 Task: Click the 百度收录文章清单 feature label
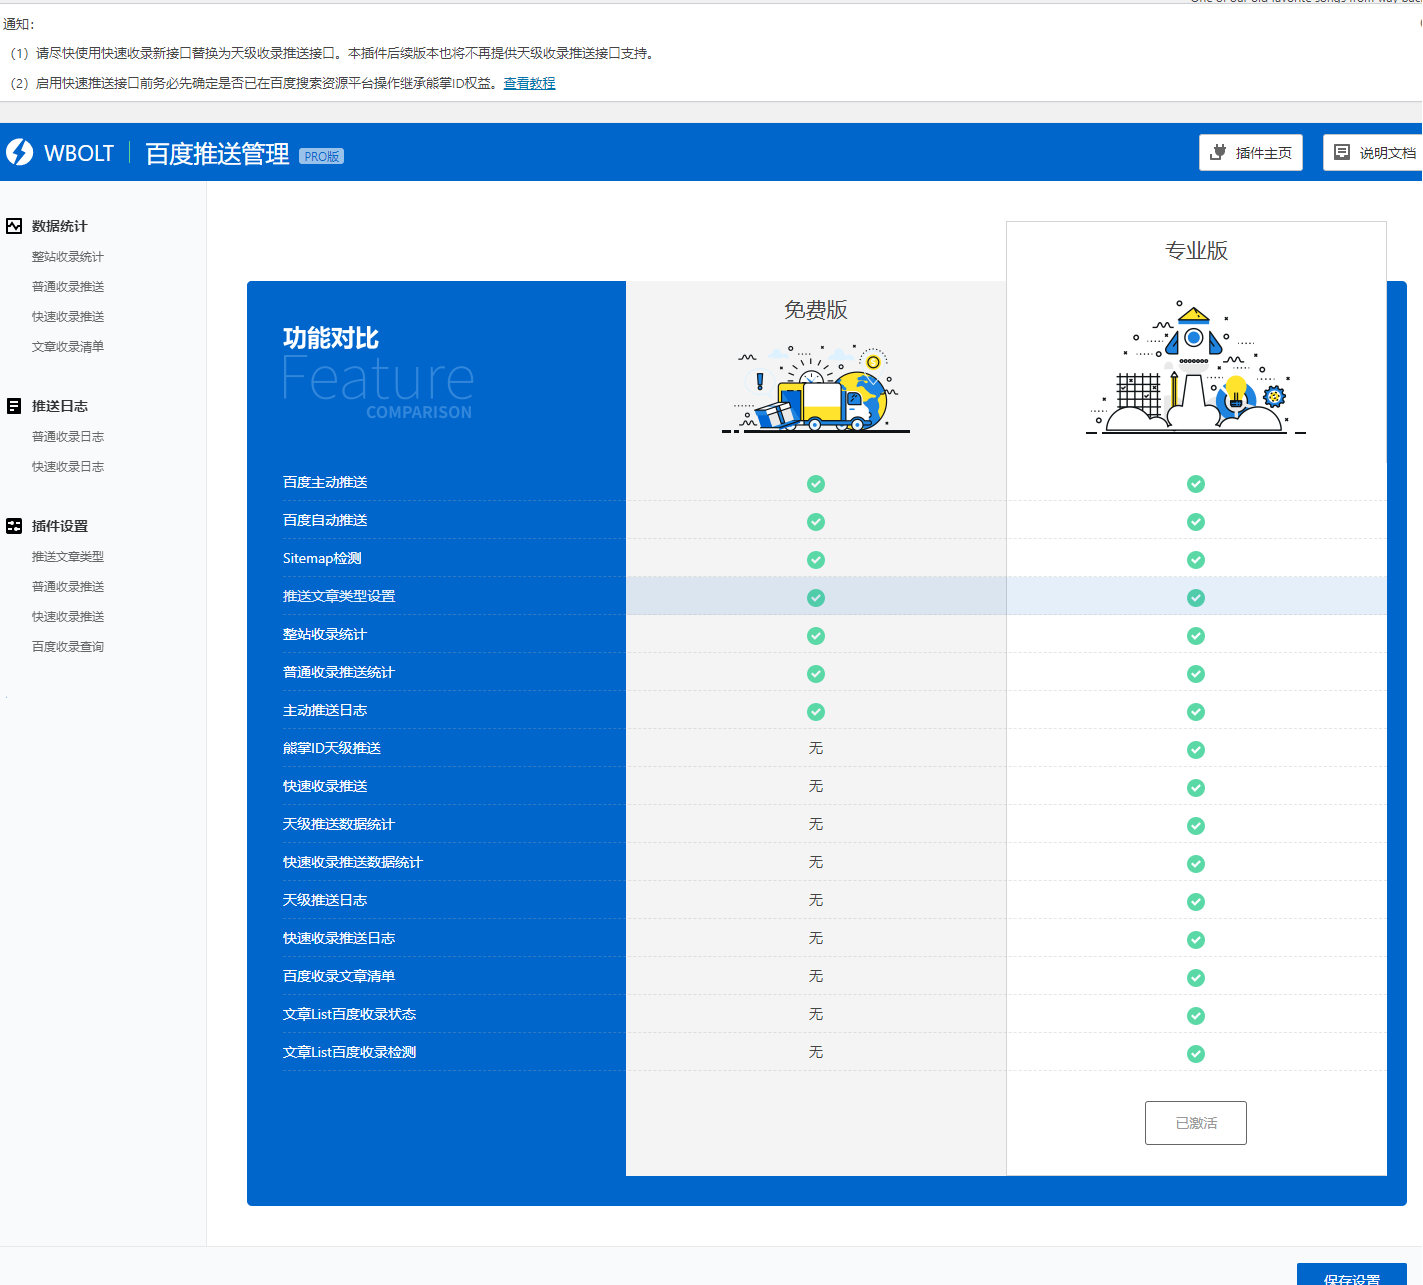click(339, 976)
